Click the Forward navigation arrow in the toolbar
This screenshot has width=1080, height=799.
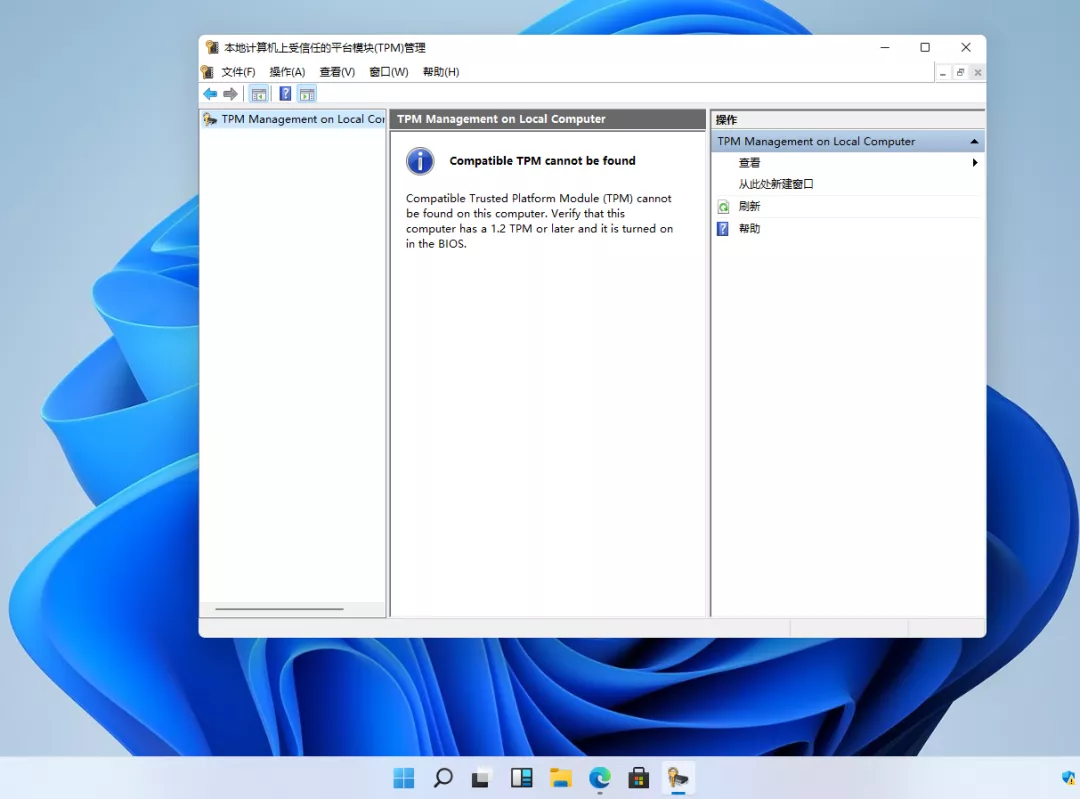tap(229, 93)
